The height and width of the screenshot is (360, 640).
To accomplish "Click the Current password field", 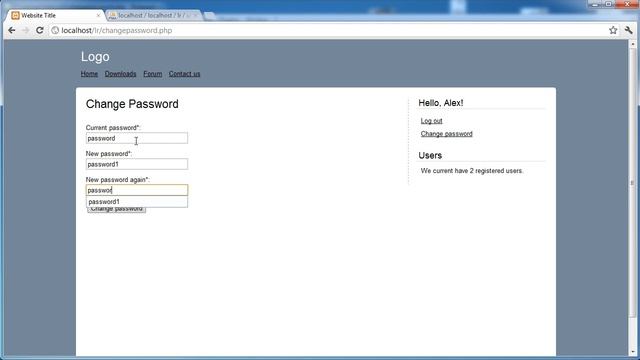I will [x=137, y=138].
